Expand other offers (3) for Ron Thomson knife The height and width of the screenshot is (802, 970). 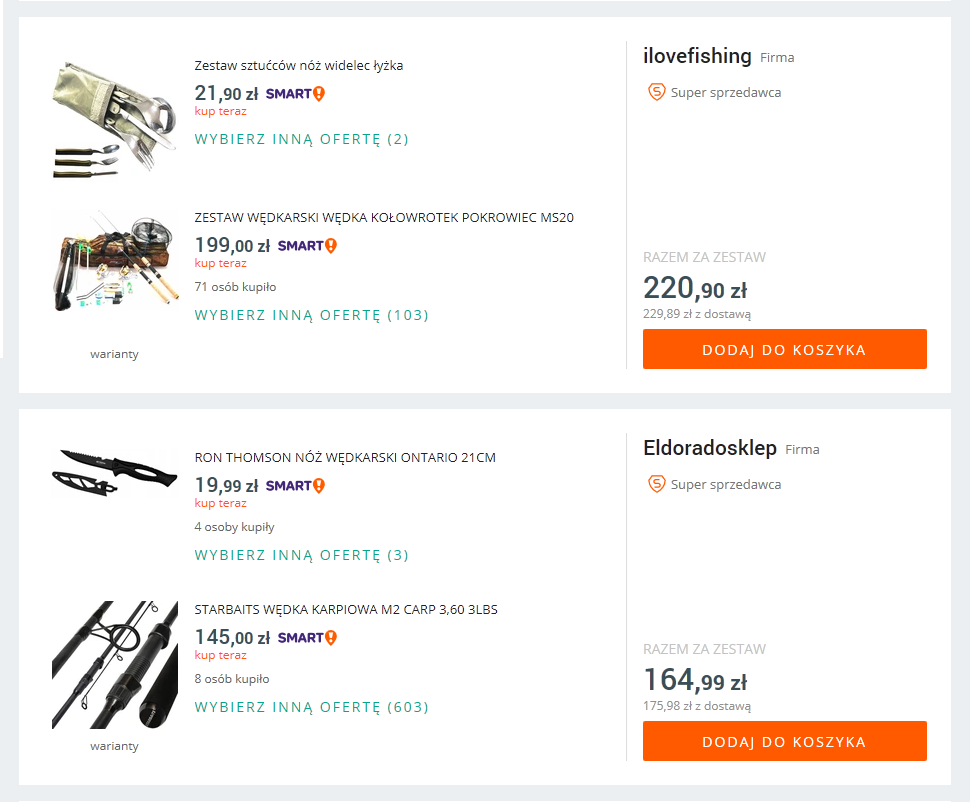pos(301,555)
